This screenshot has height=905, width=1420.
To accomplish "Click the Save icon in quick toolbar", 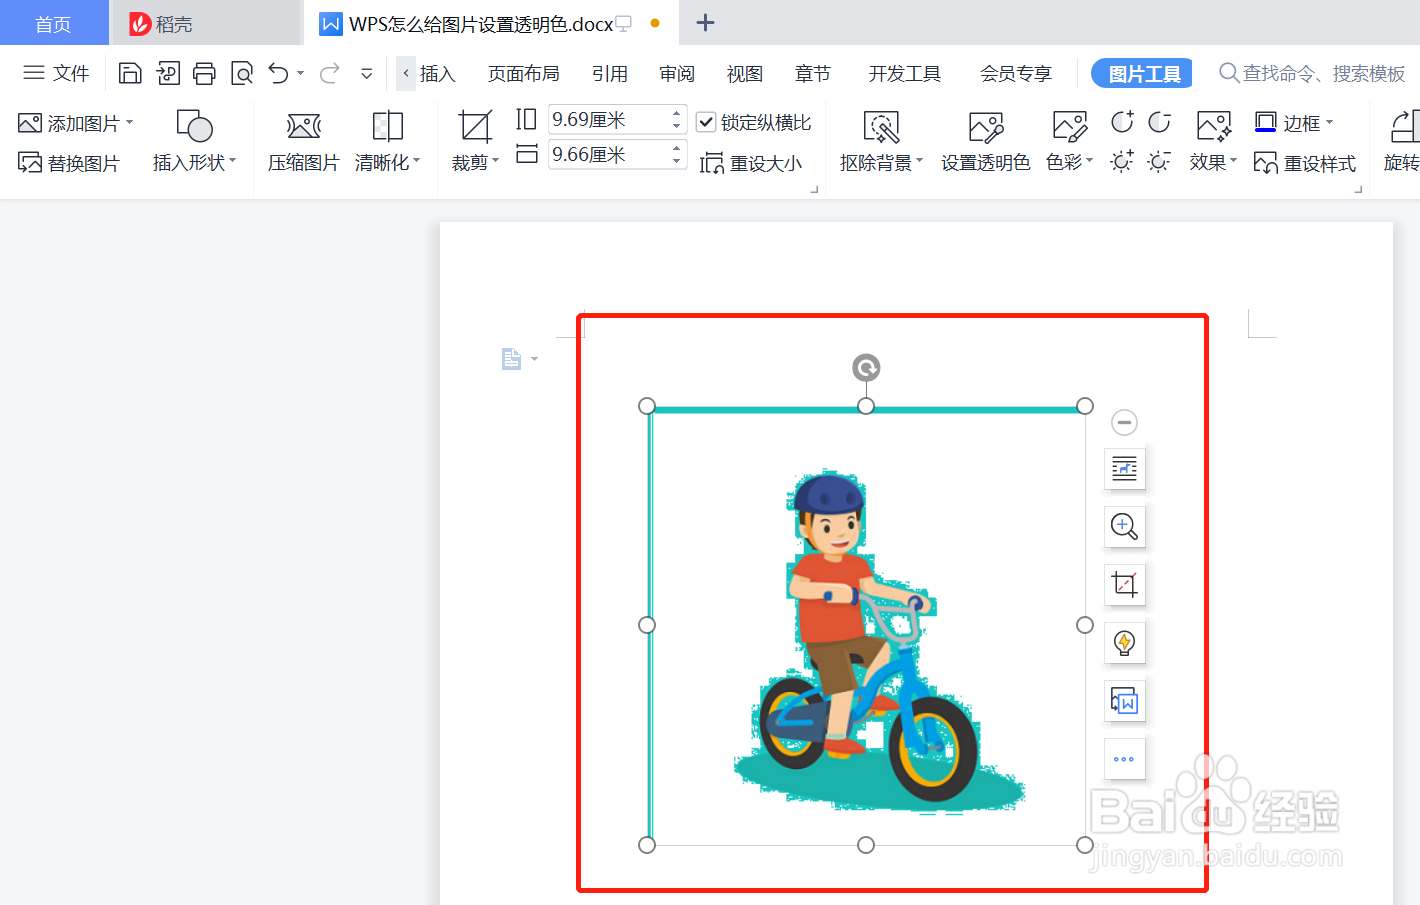I will [x=130, y=73].
